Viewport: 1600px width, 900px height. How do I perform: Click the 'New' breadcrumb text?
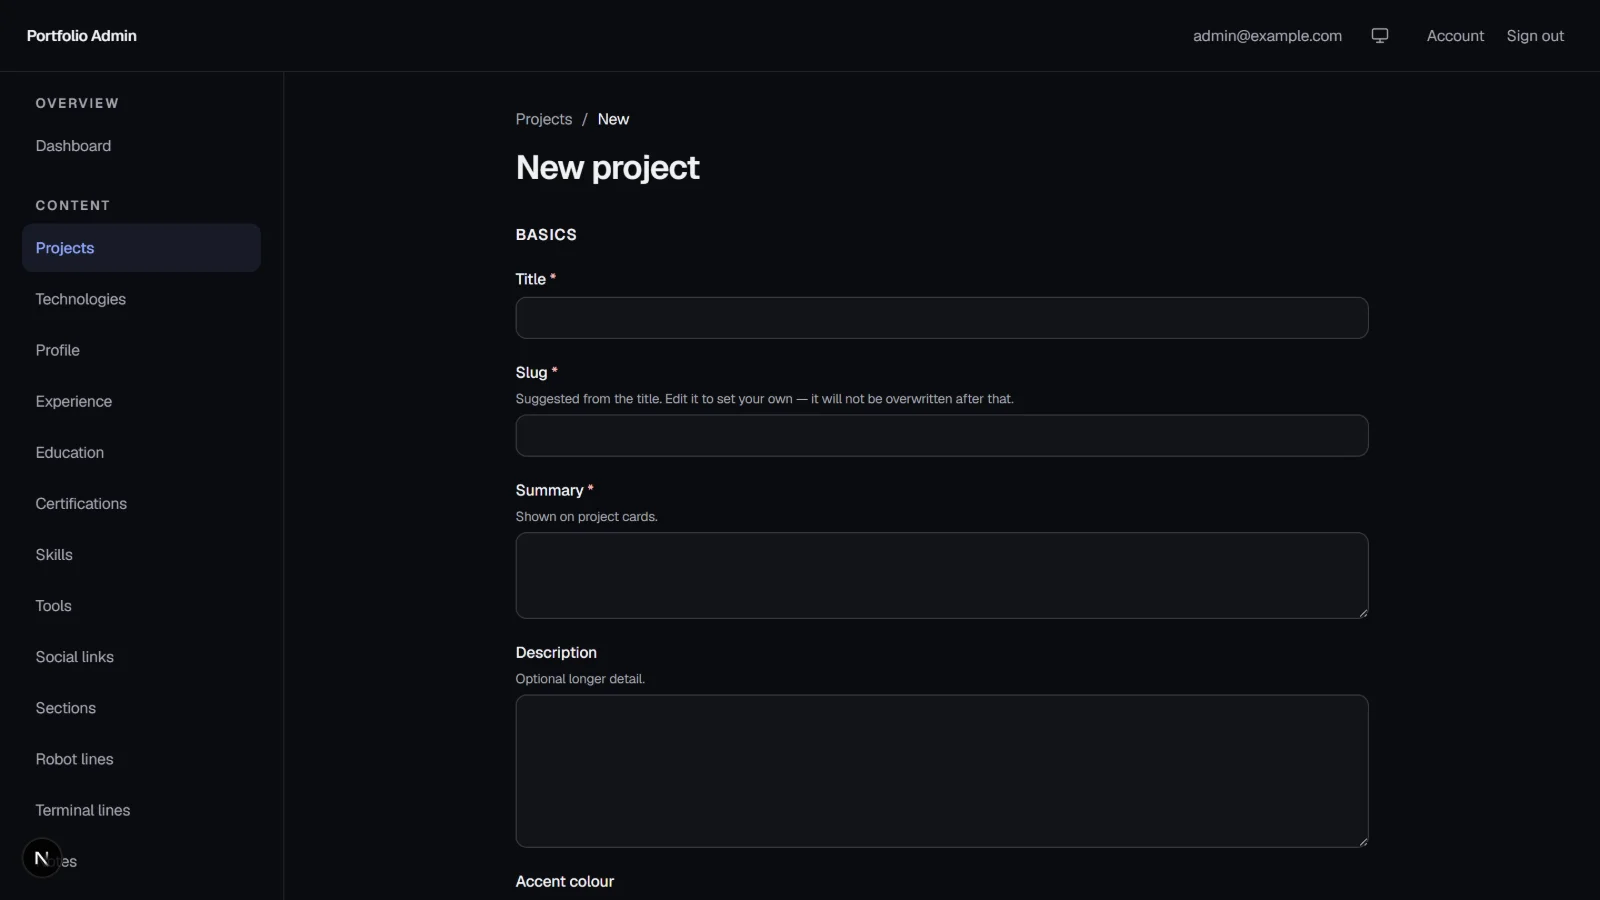(613, 119)
